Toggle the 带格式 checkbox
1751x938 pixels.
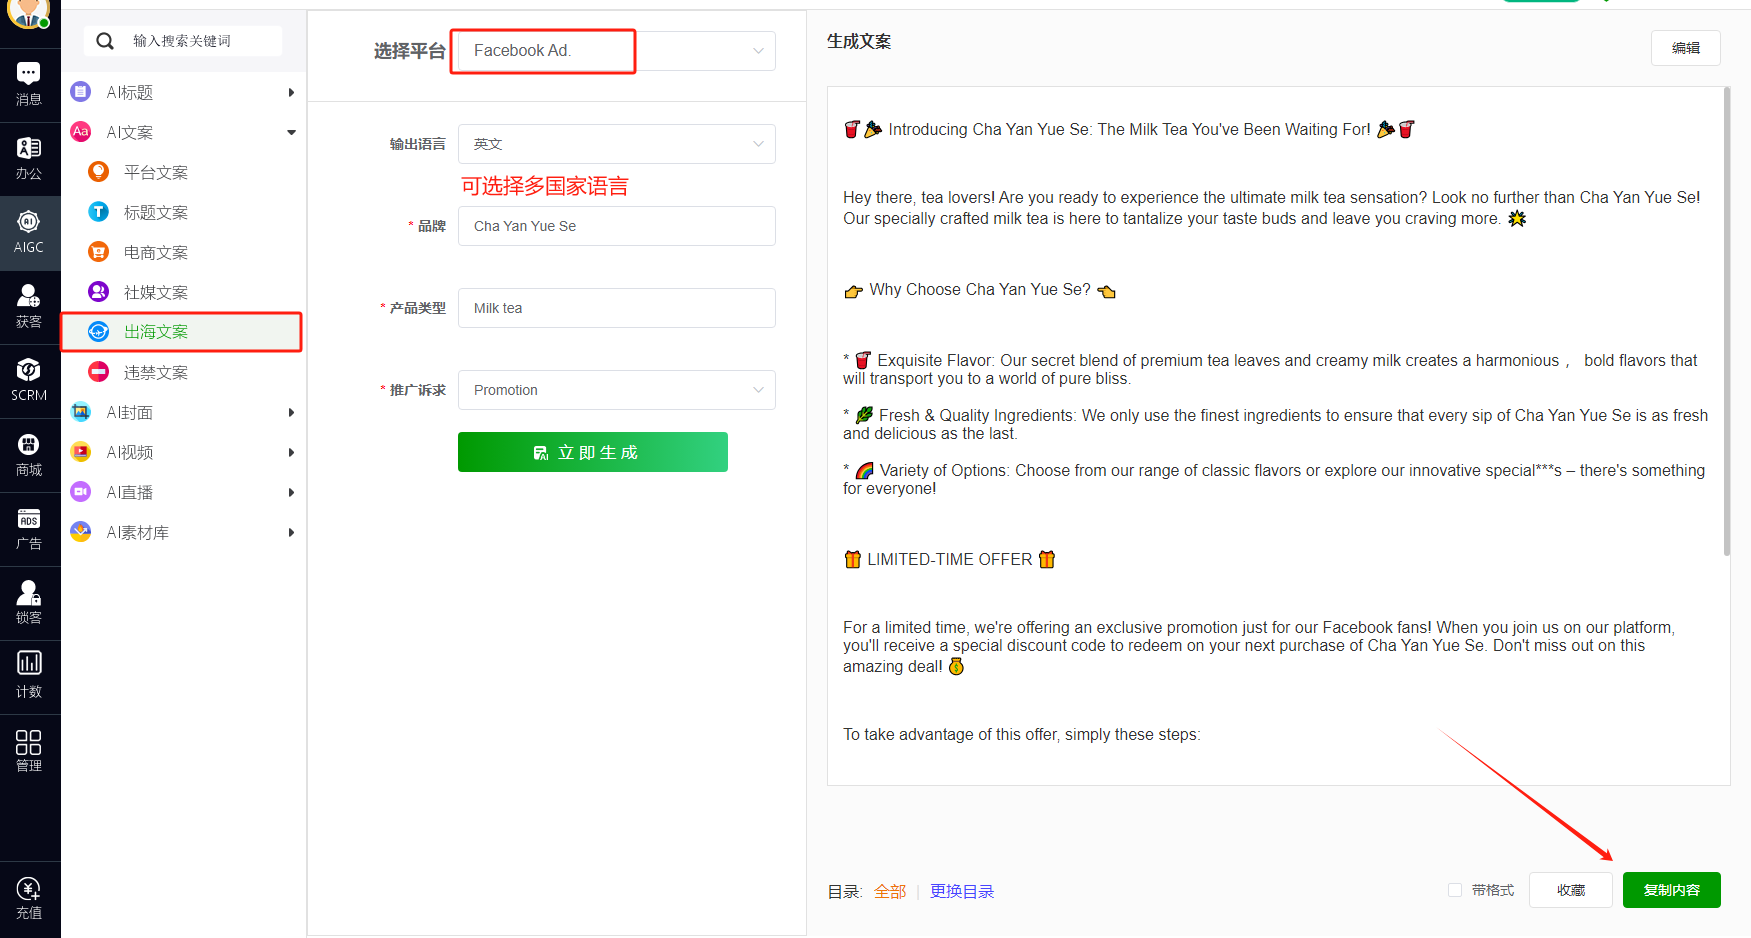tap(1455, 890)
